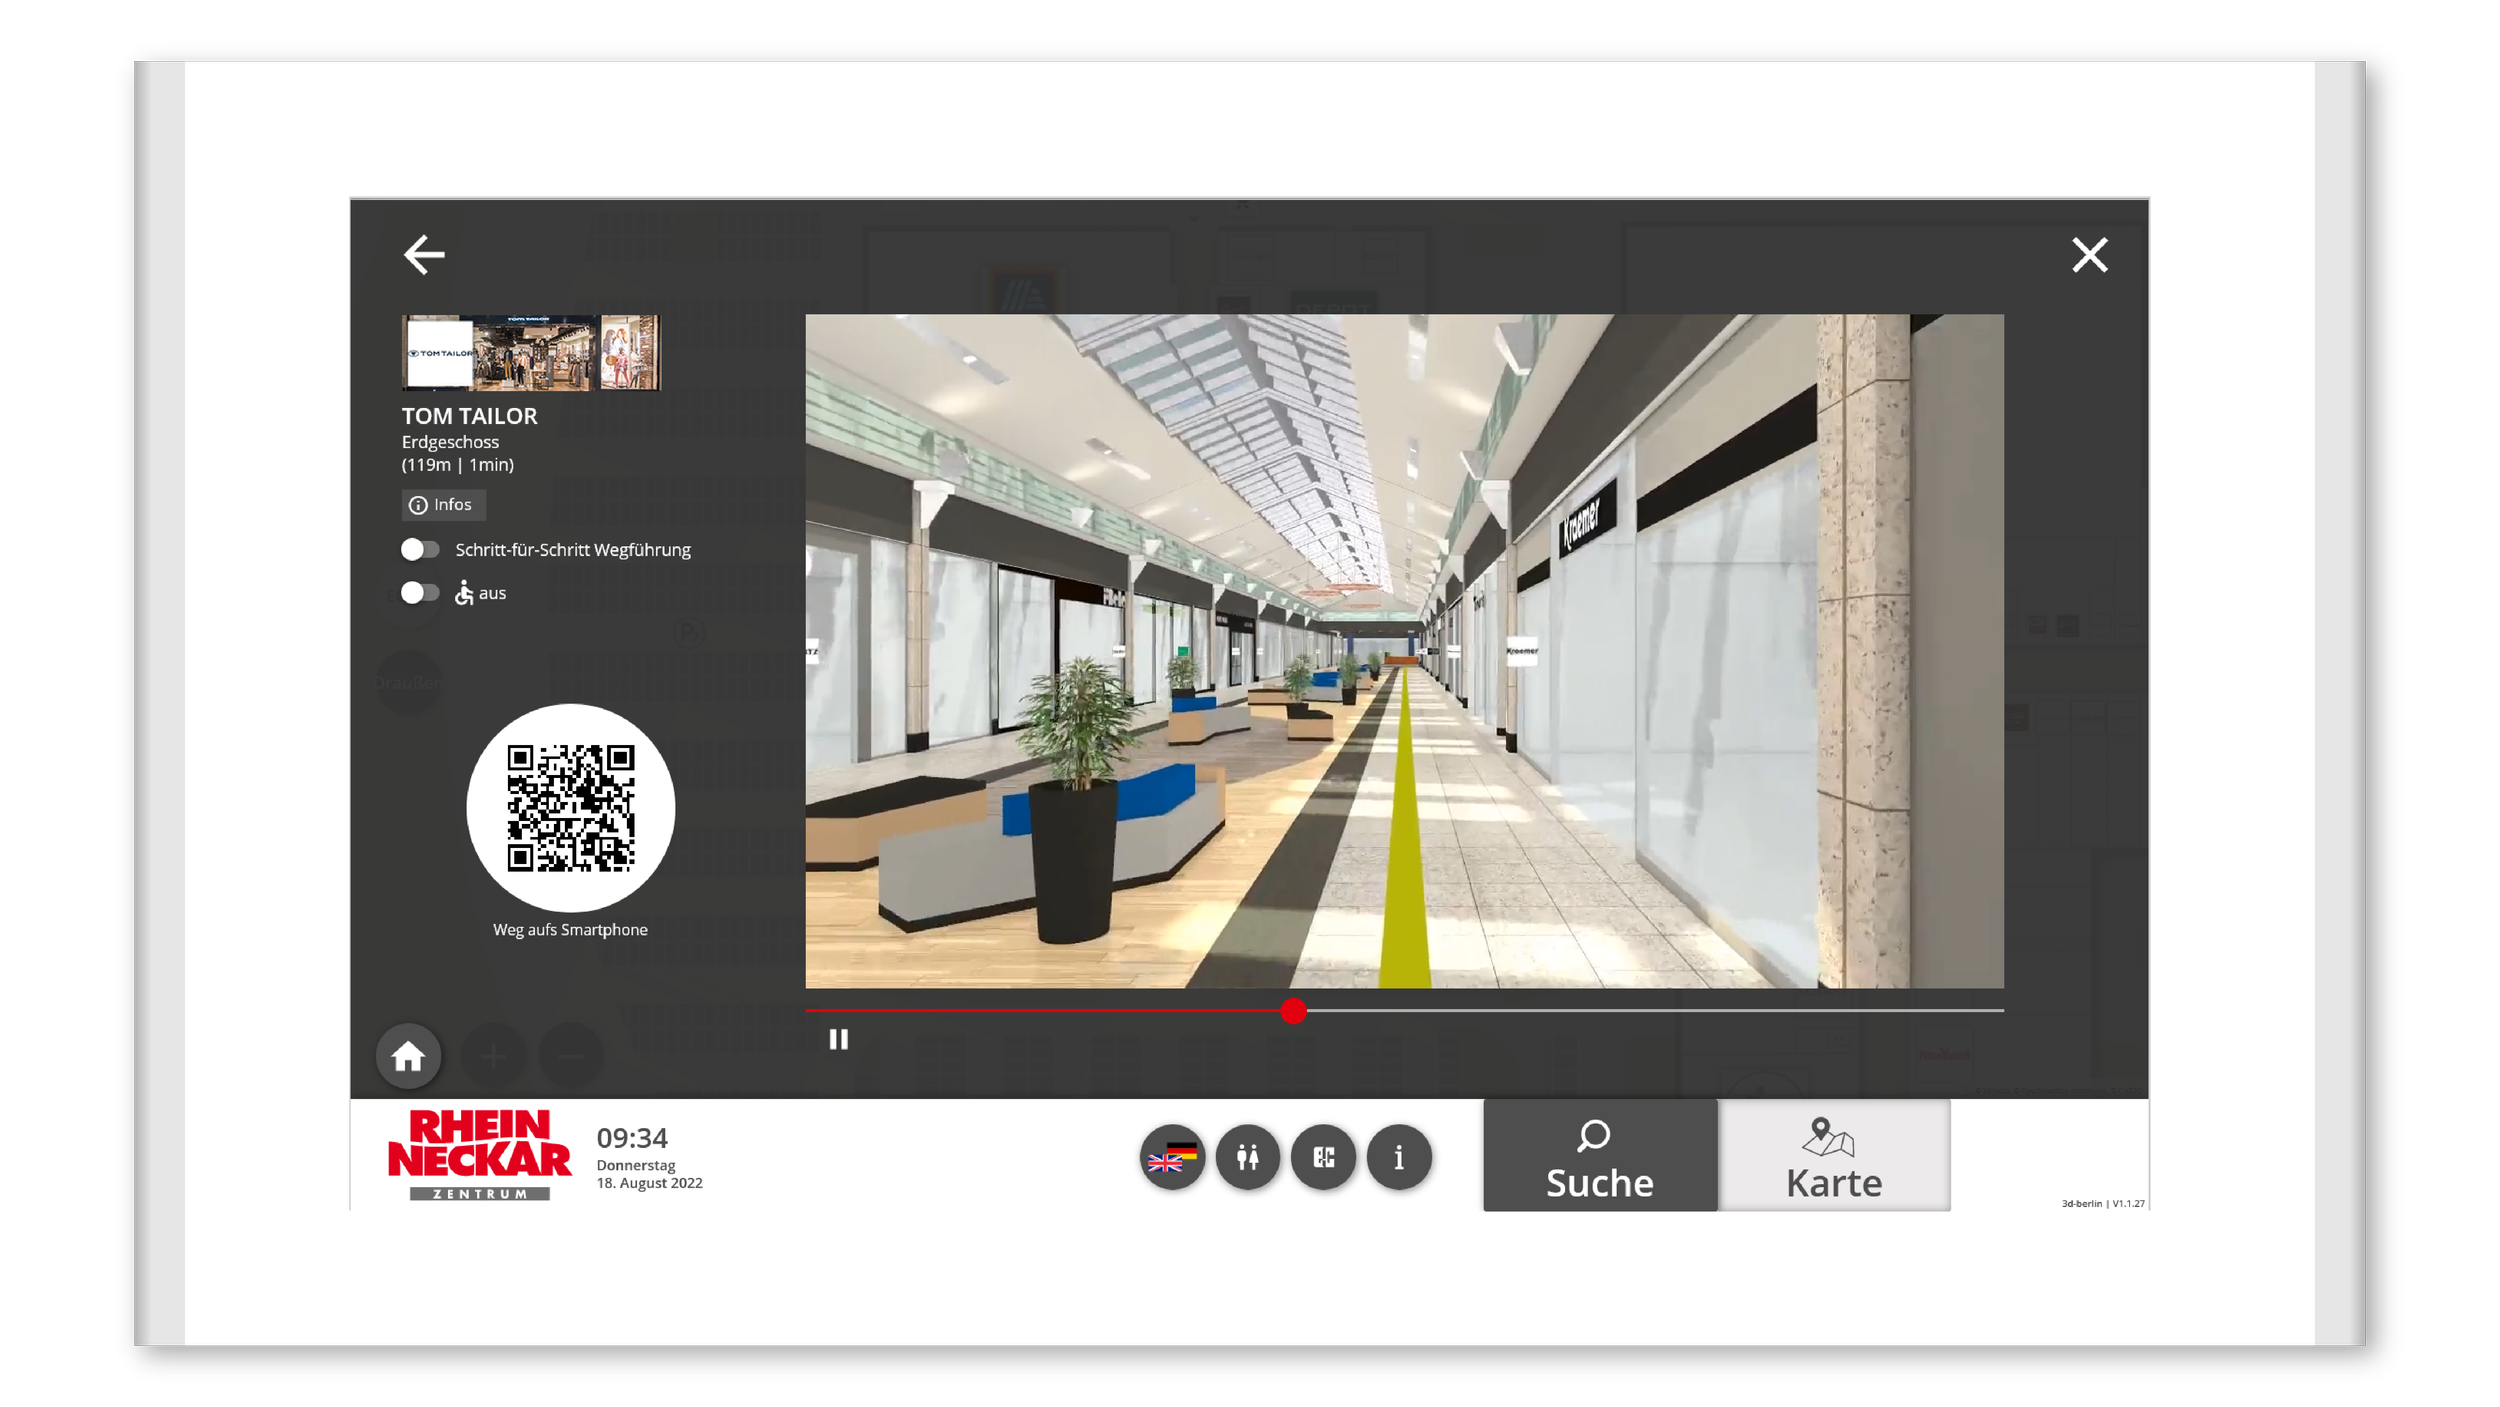Click the Tom Tailor store title
This screenshot has width=2500, height=1407.
point(469,415)
